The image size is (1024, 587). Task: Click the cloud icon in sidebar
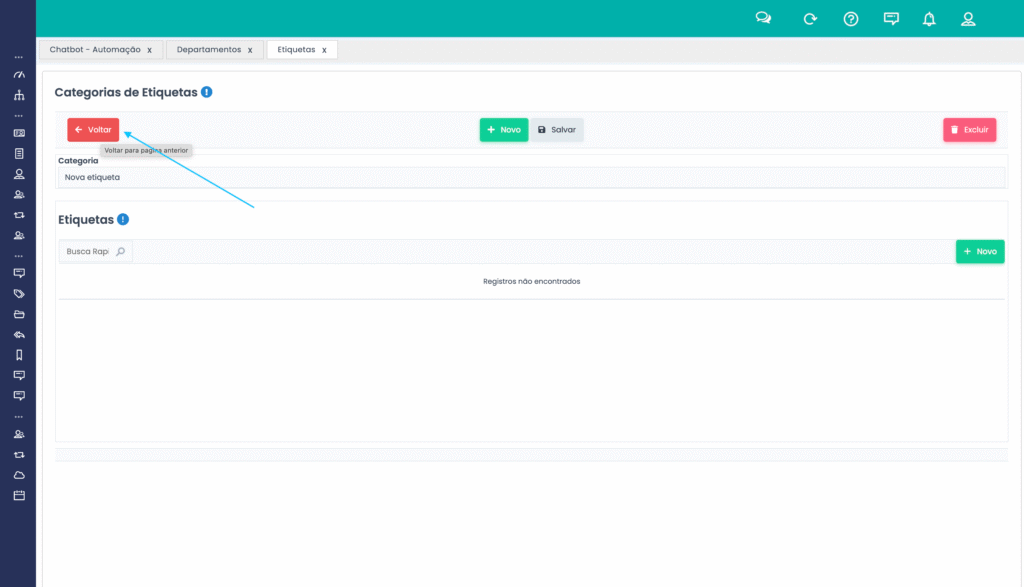point(18,475)
